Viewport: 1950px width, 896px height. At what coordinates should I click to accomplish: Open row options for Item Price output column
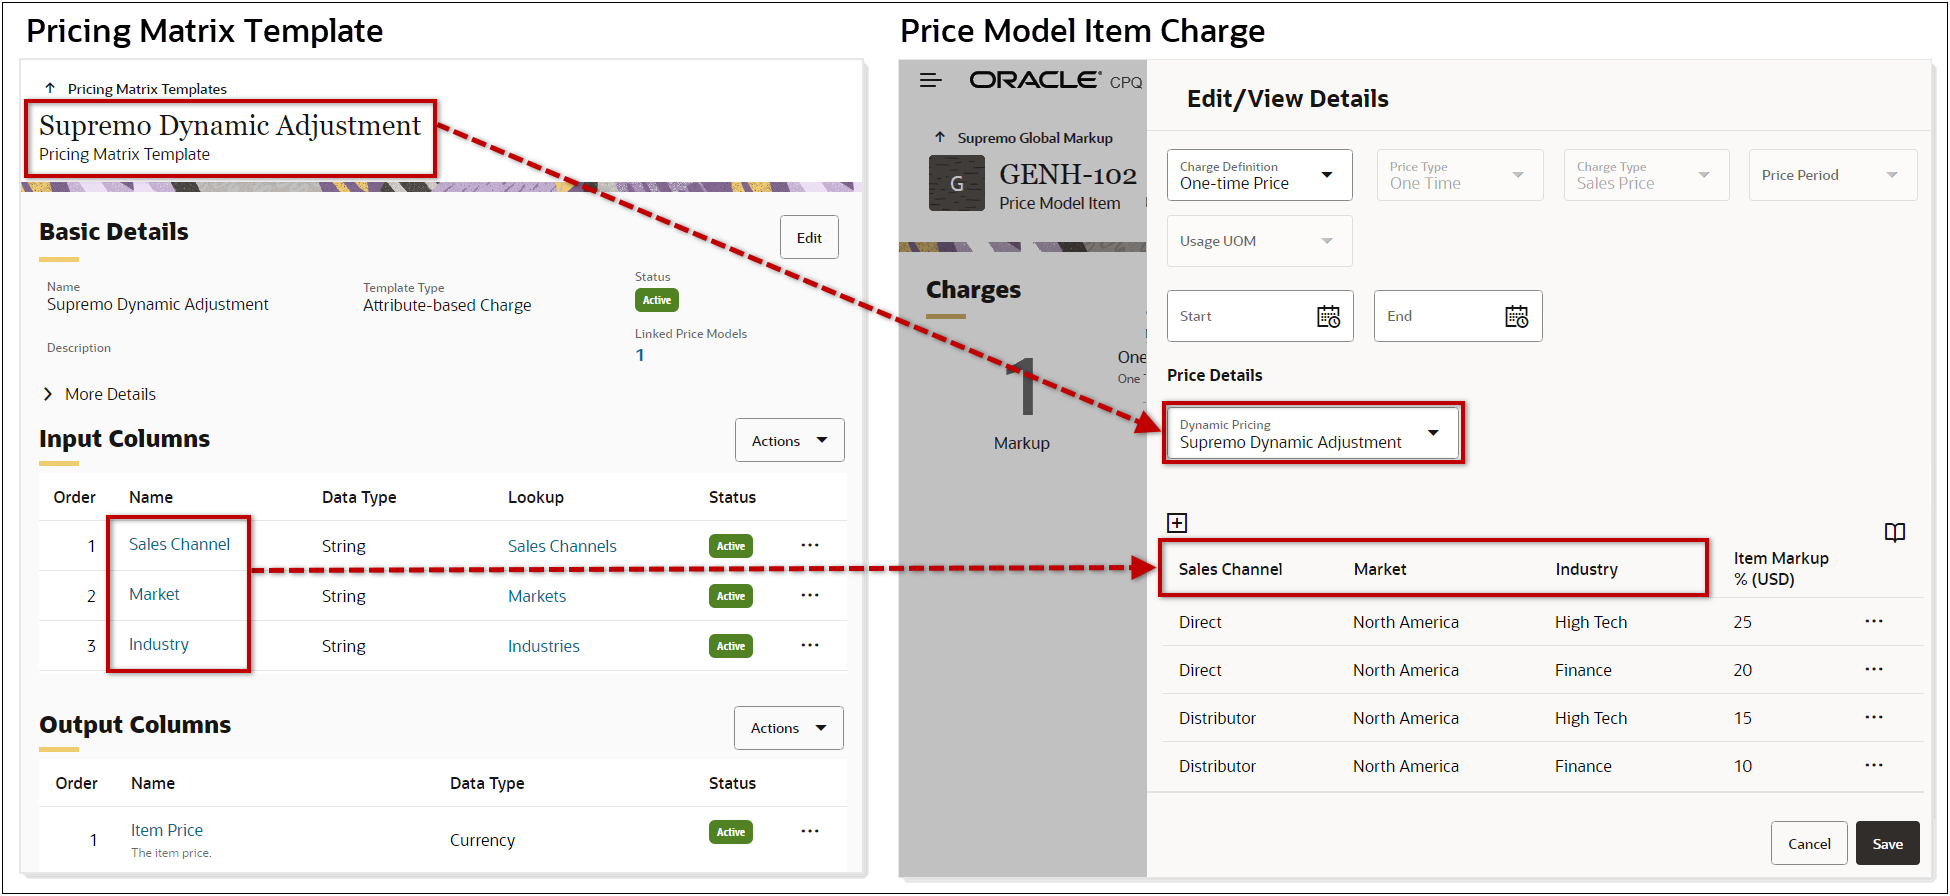810,832
